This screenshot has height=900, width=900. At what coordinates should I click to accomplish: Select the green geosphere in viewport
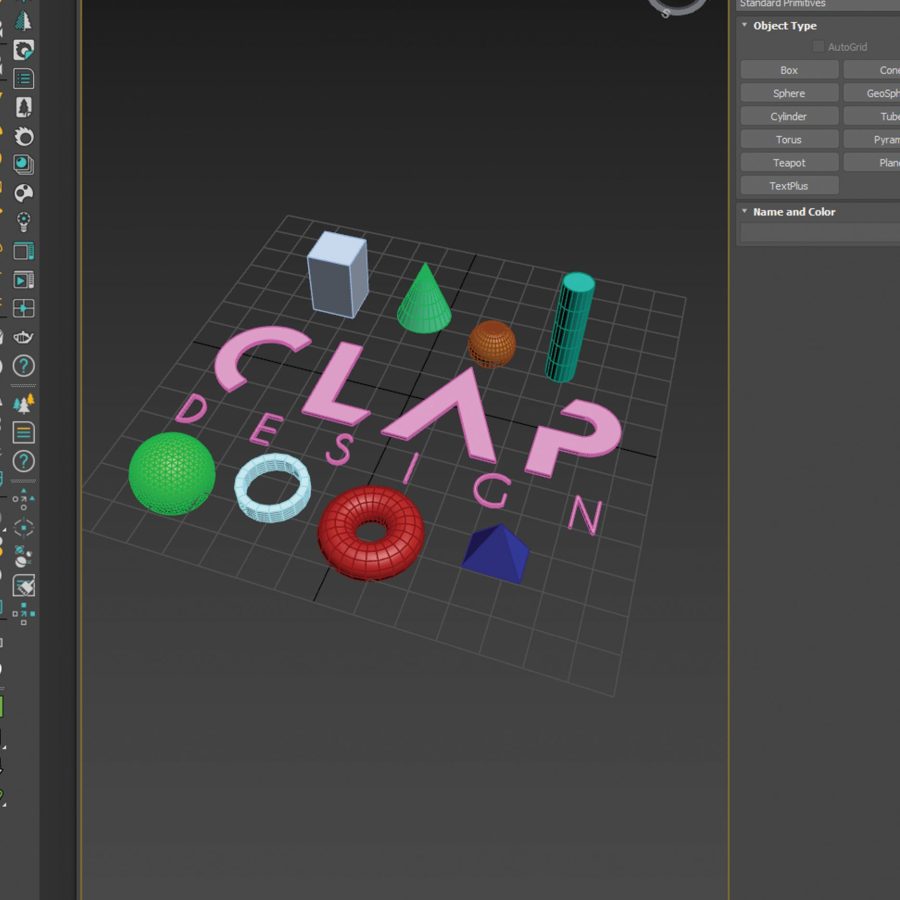(x=172, y=474)
